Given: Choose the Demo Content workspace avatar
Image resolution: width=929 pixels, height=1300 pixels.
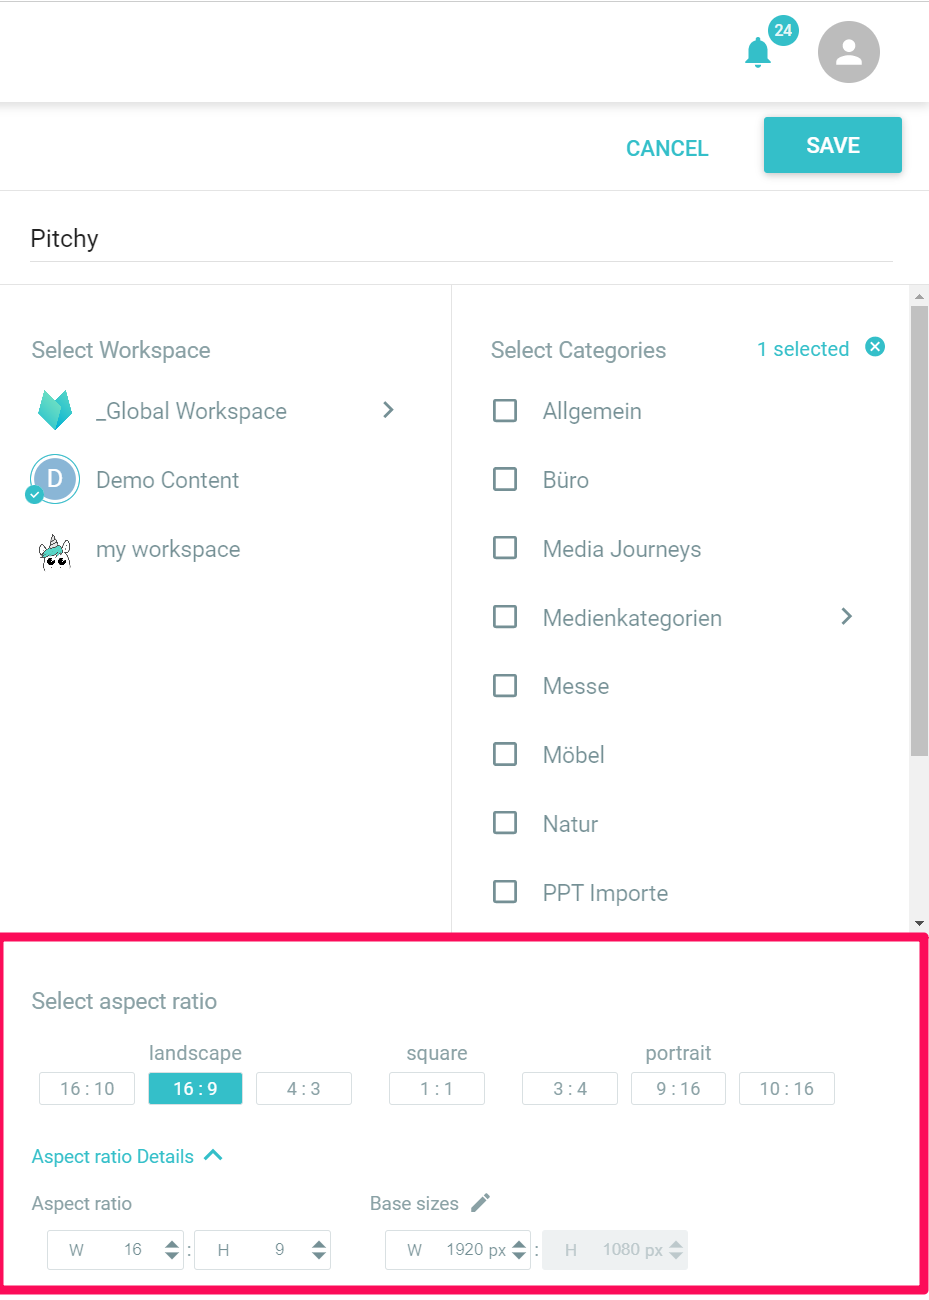Looking at the screenshot, I should [54, 478].
